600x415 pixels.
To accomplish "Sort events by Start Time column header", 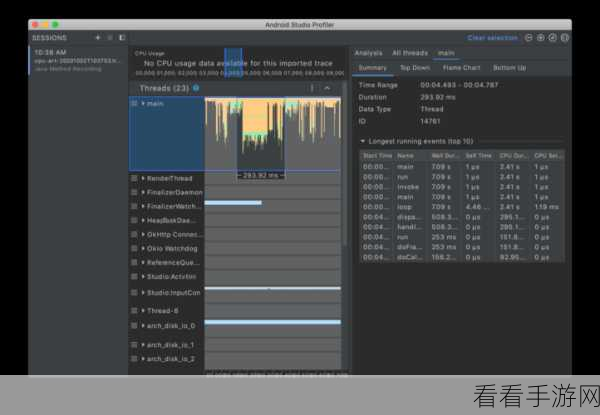I will tap(377, 156).
